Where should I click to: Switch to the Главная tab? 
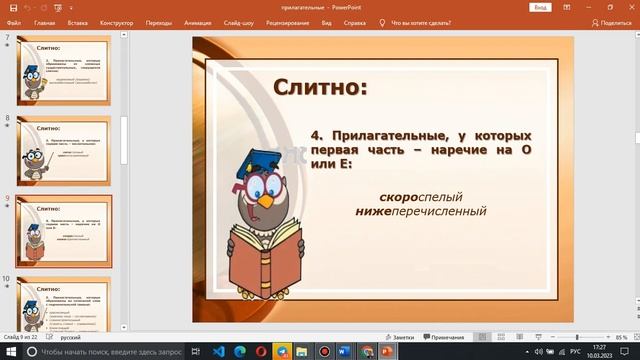click(44, 23)
